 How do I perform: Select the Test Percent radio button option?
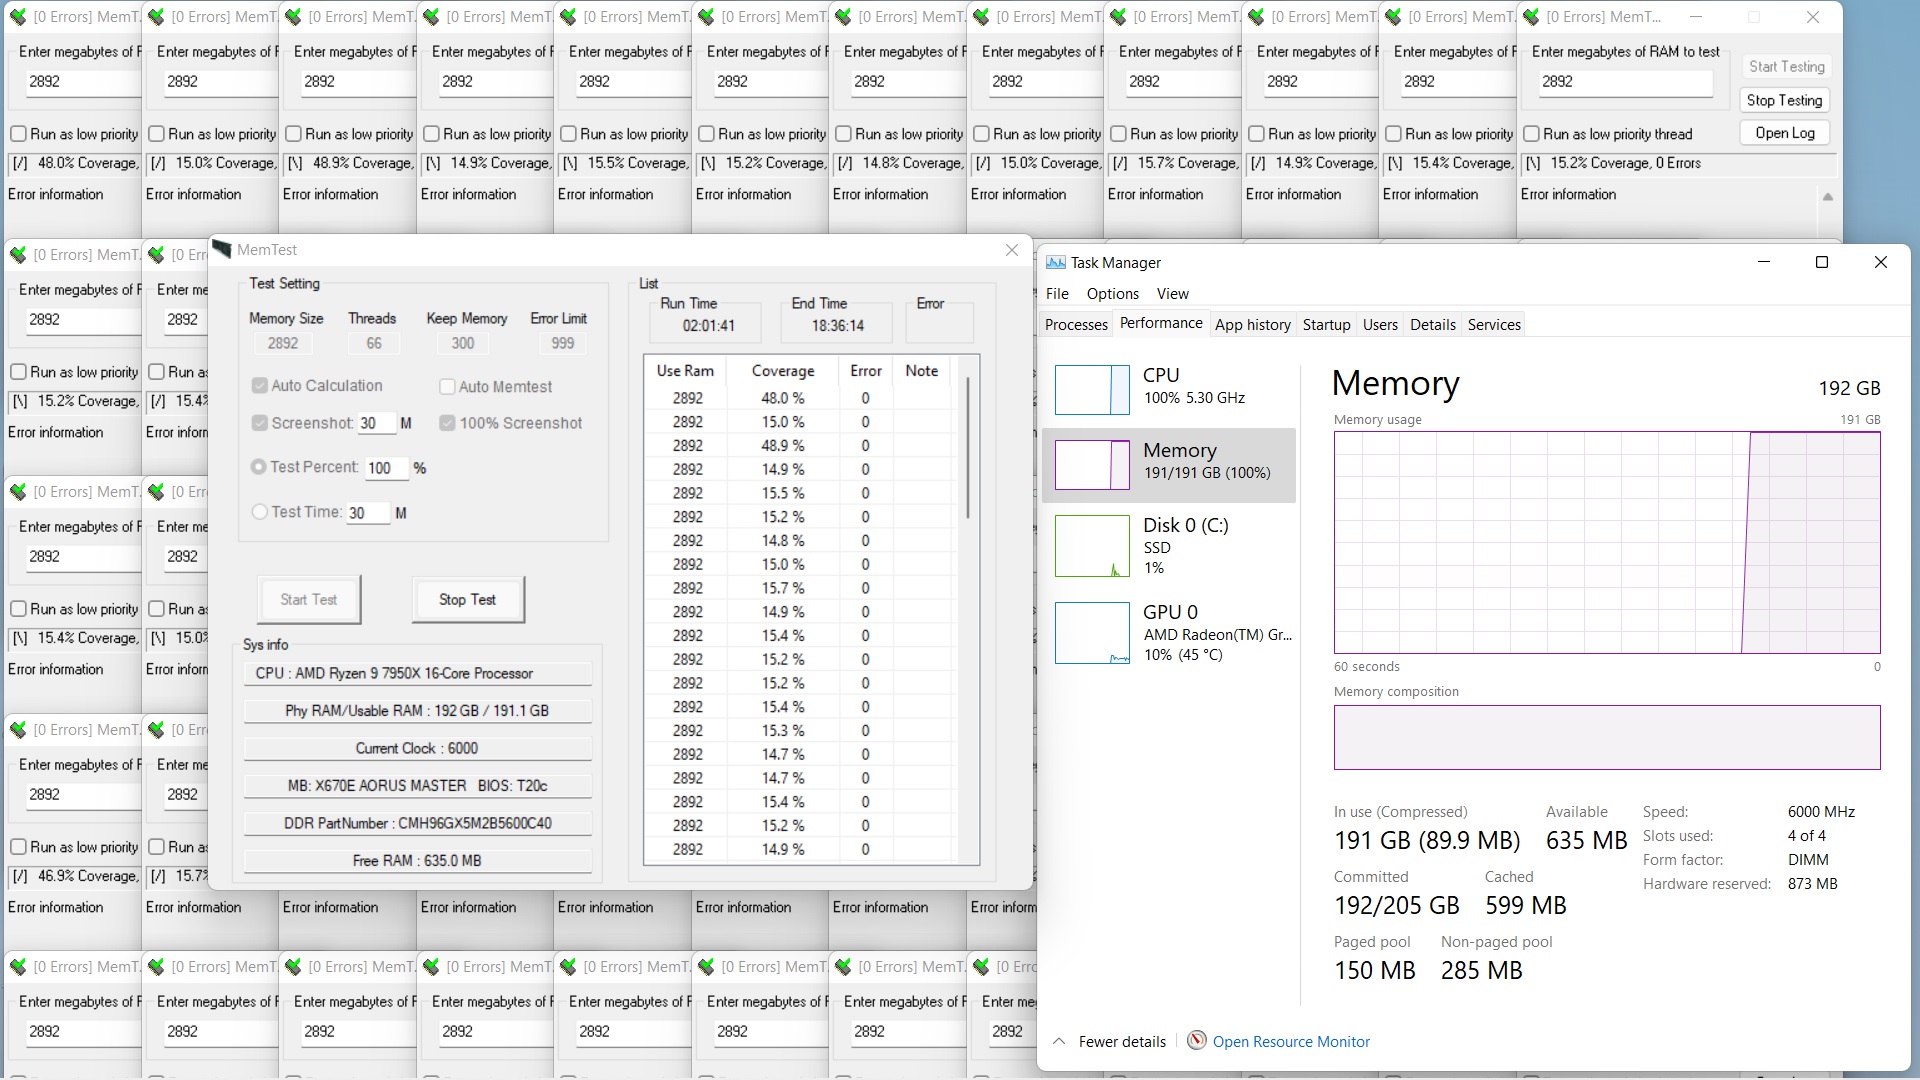point(260,467)
